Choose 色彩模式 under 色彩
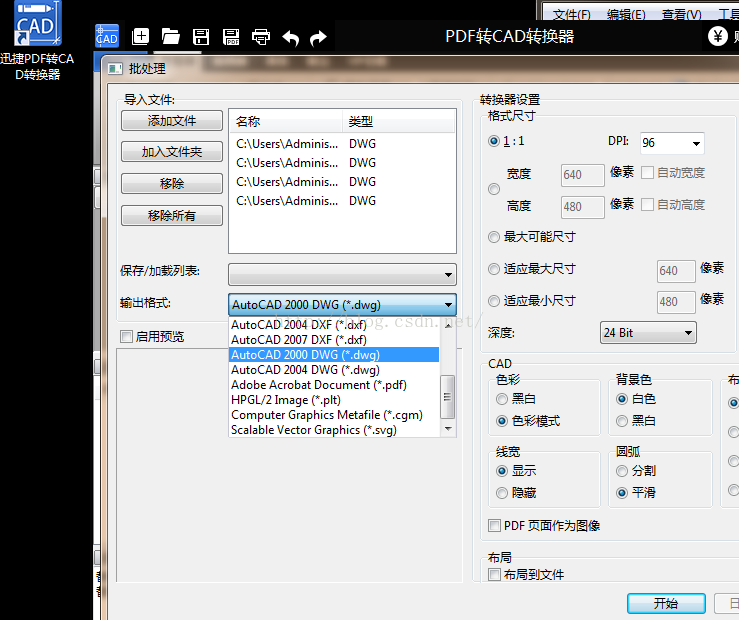Viewport: 739px width, 620px height. coord(502,421)
